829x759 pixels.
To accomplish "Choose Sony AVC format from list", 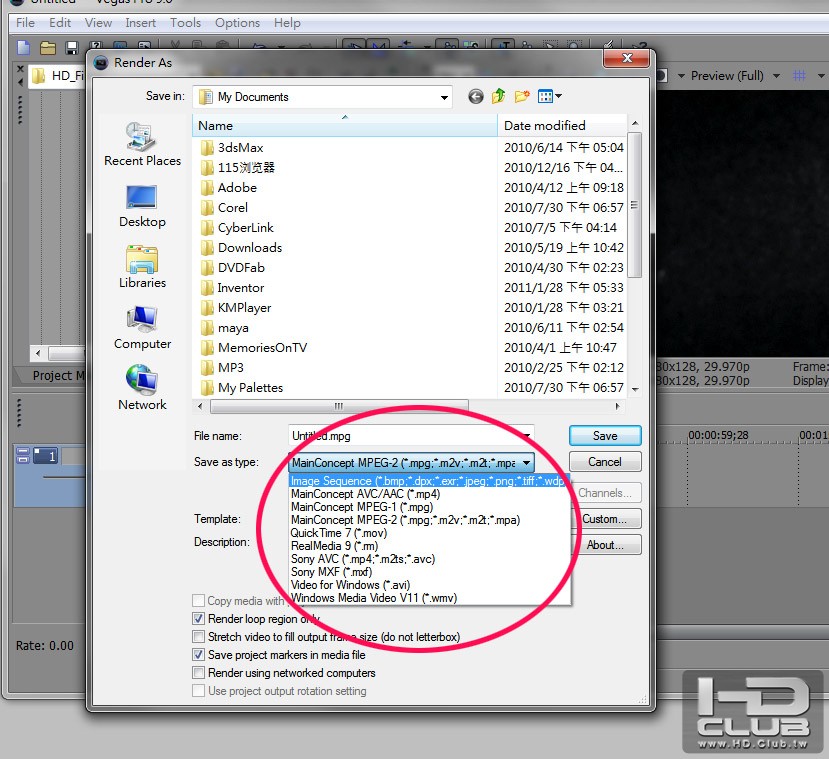I will pos(429,559).
